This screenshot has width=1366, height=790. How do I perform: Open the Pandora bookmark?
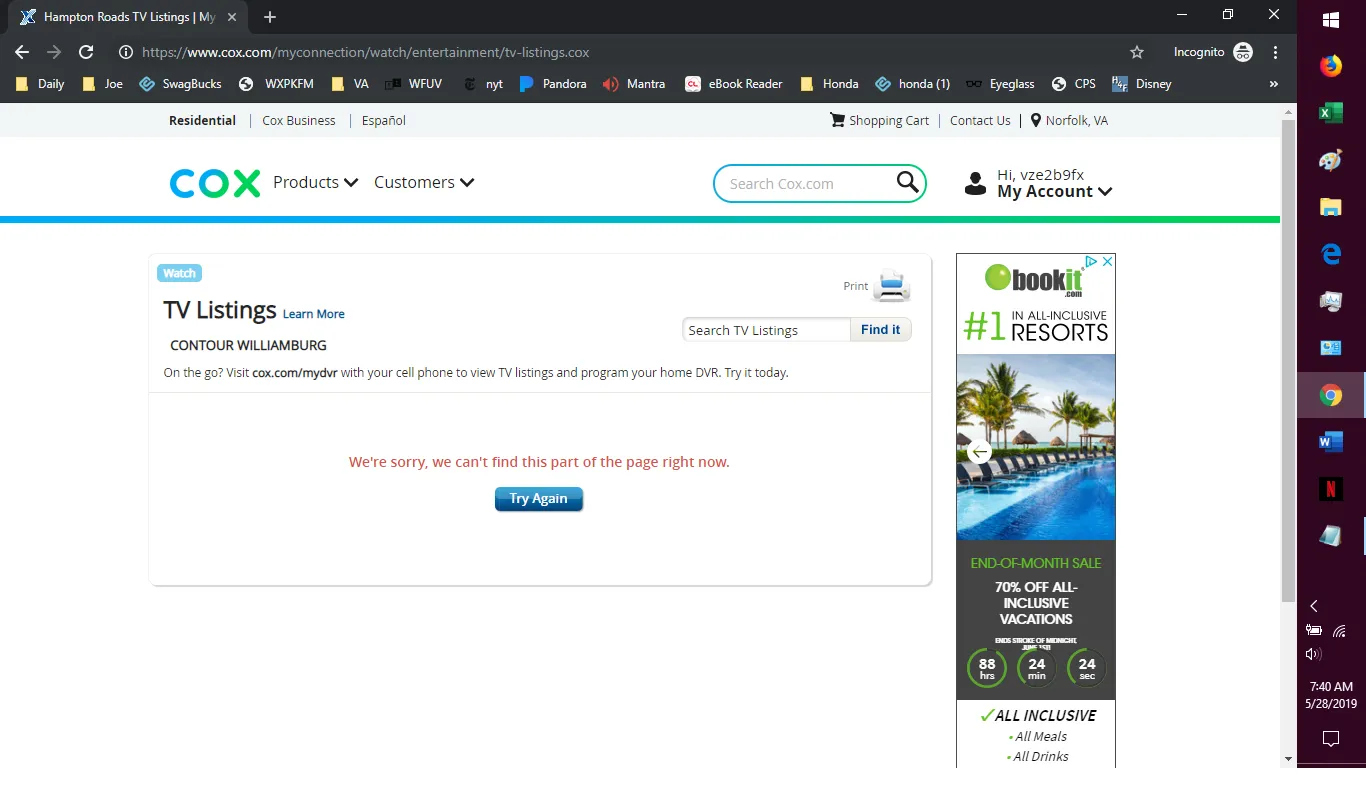pos(553,84)
